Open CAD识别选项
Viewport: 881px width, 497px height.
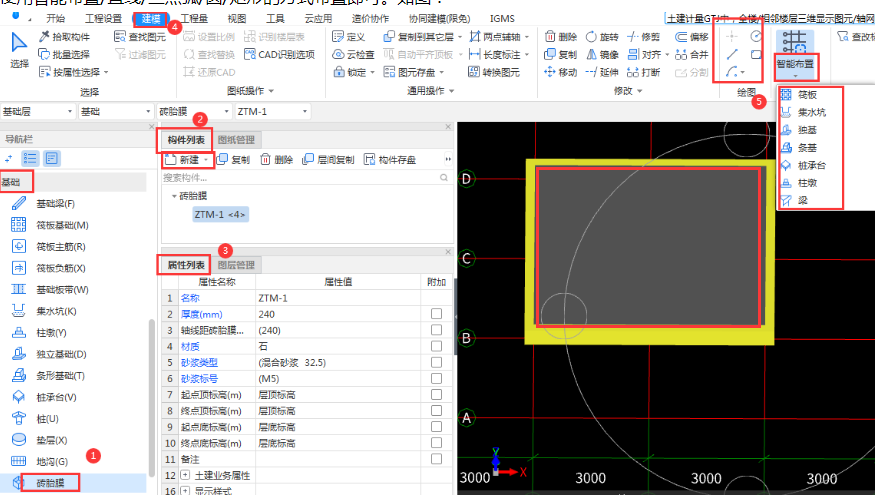click(x=280, y=54)
